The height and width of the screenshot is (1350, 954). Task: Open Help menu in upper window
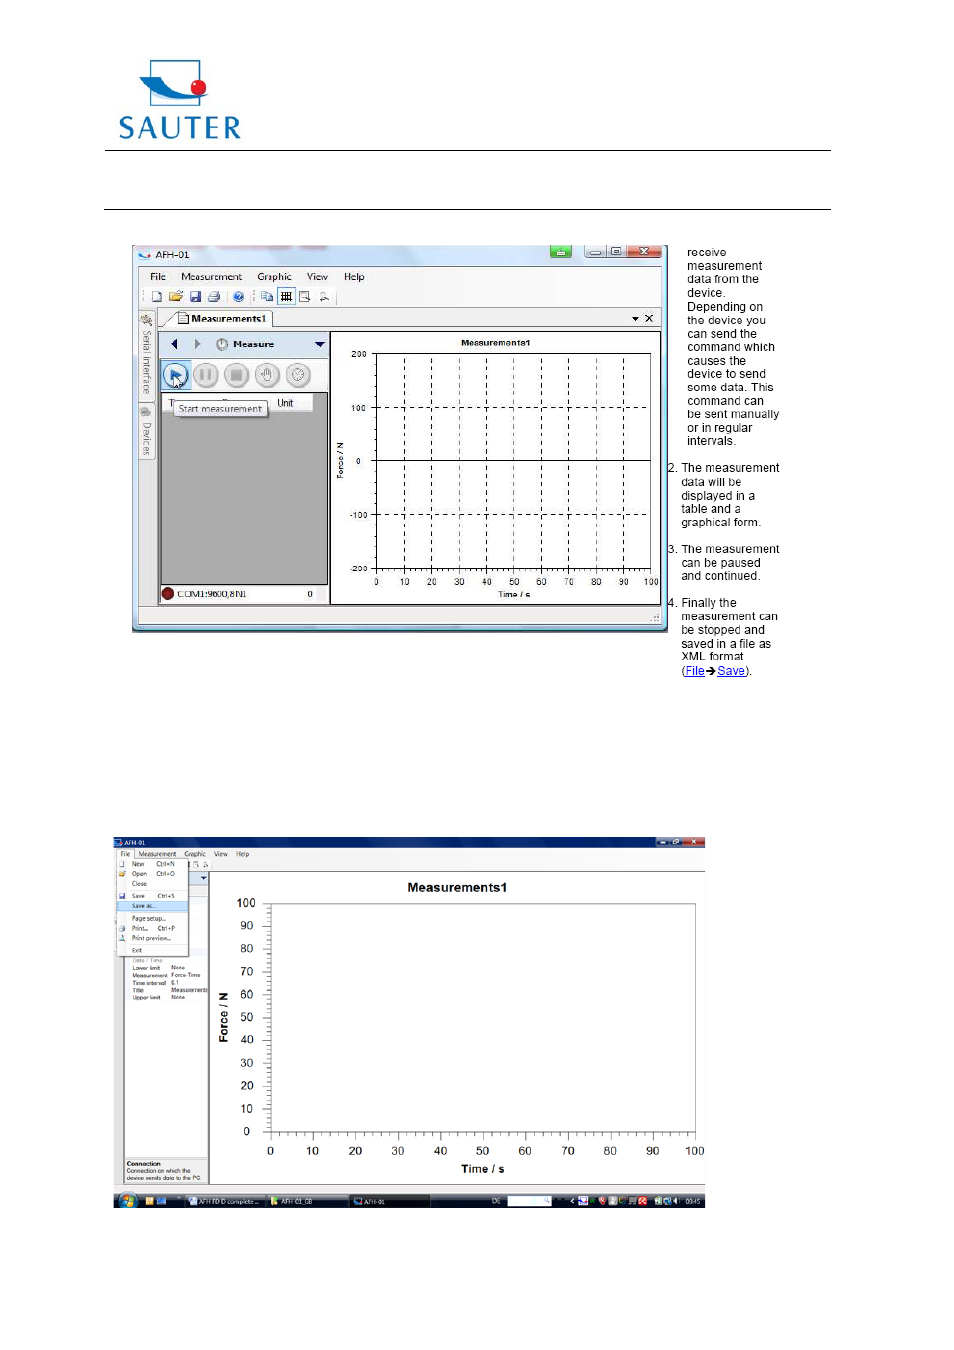coord(354,277)
